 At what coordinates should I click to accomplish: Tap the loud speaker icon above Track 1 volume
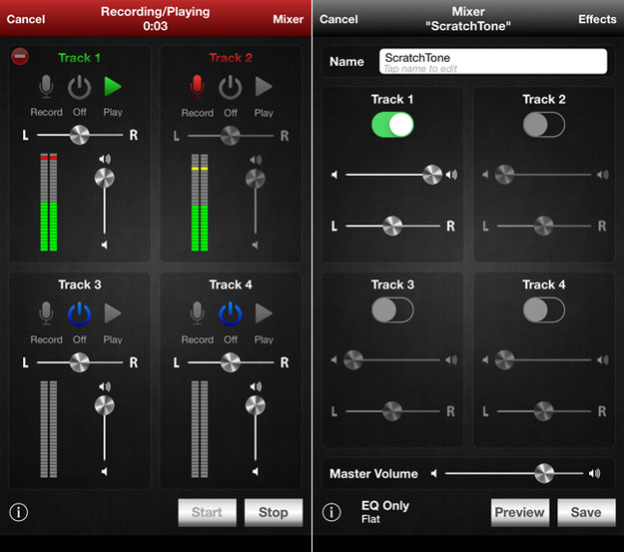click(105, 159)
